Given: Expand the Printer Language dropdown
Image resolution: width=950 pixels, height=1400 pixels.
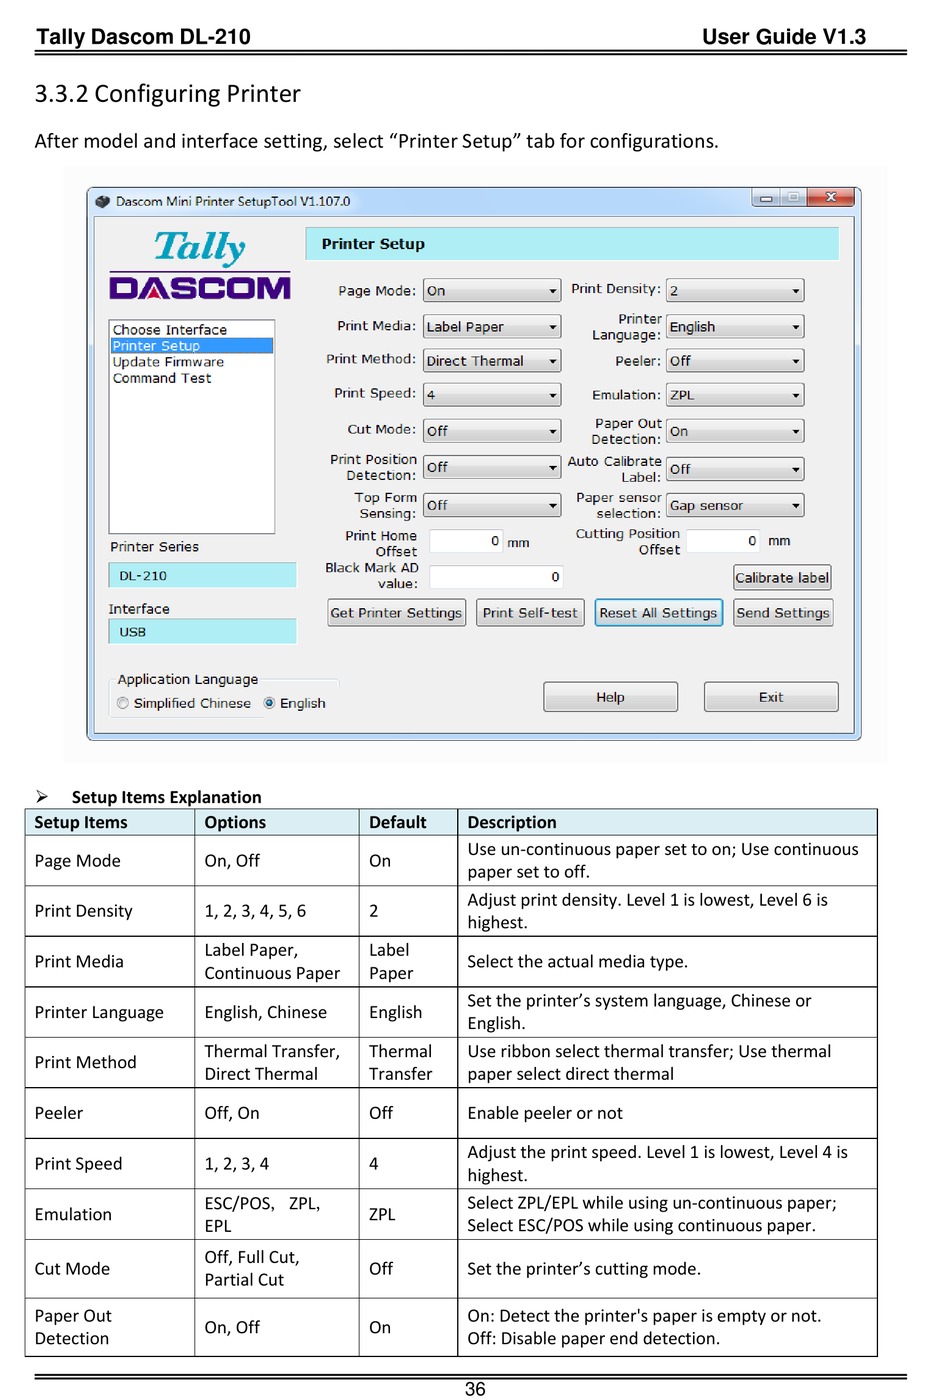Looking at the screenshot, I should click(735, 327).
